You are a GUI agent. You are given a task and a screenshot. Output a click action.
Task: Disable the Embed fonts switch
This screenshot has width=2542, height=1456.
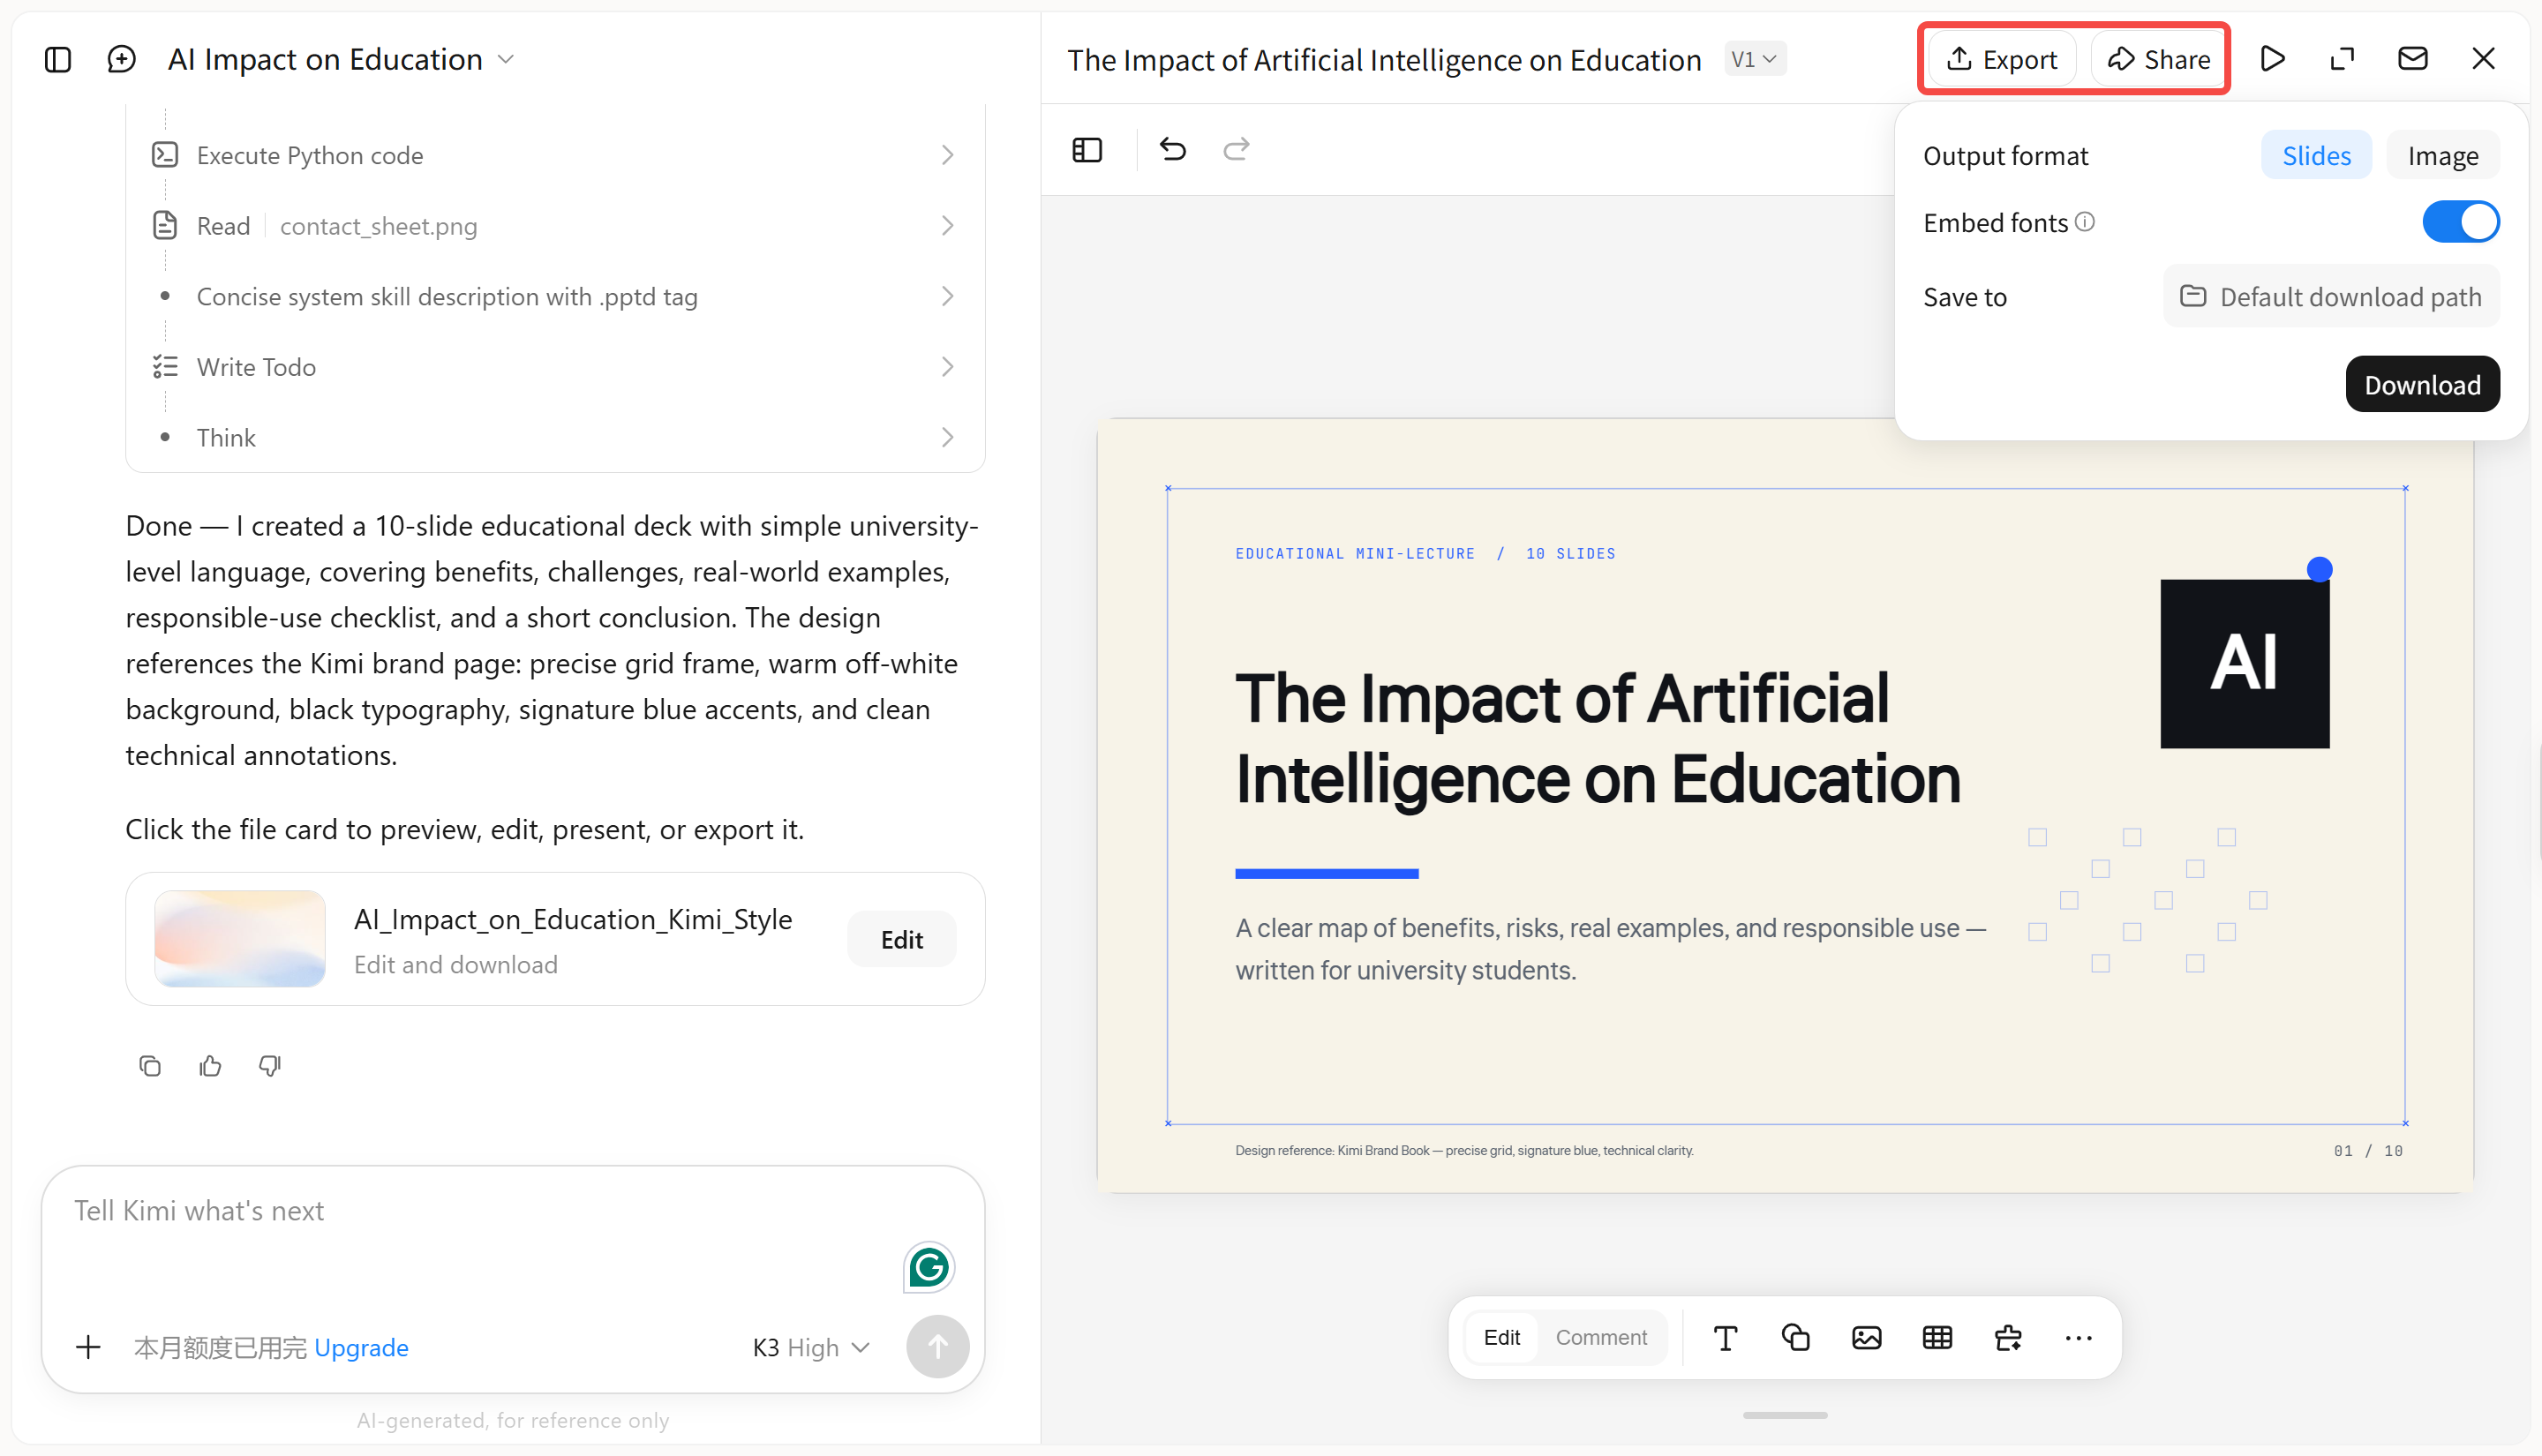[2460, 222]
